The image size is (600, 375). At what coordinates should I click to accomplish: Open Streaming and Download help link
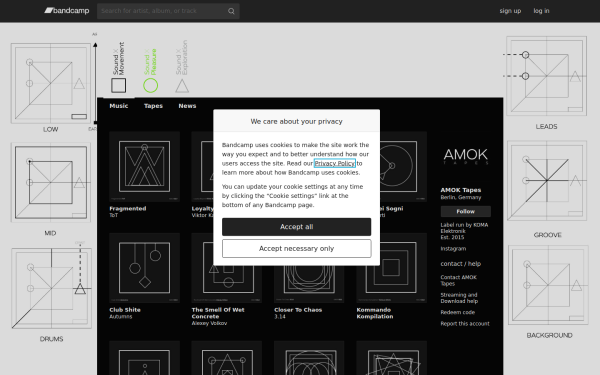[459, 298]
